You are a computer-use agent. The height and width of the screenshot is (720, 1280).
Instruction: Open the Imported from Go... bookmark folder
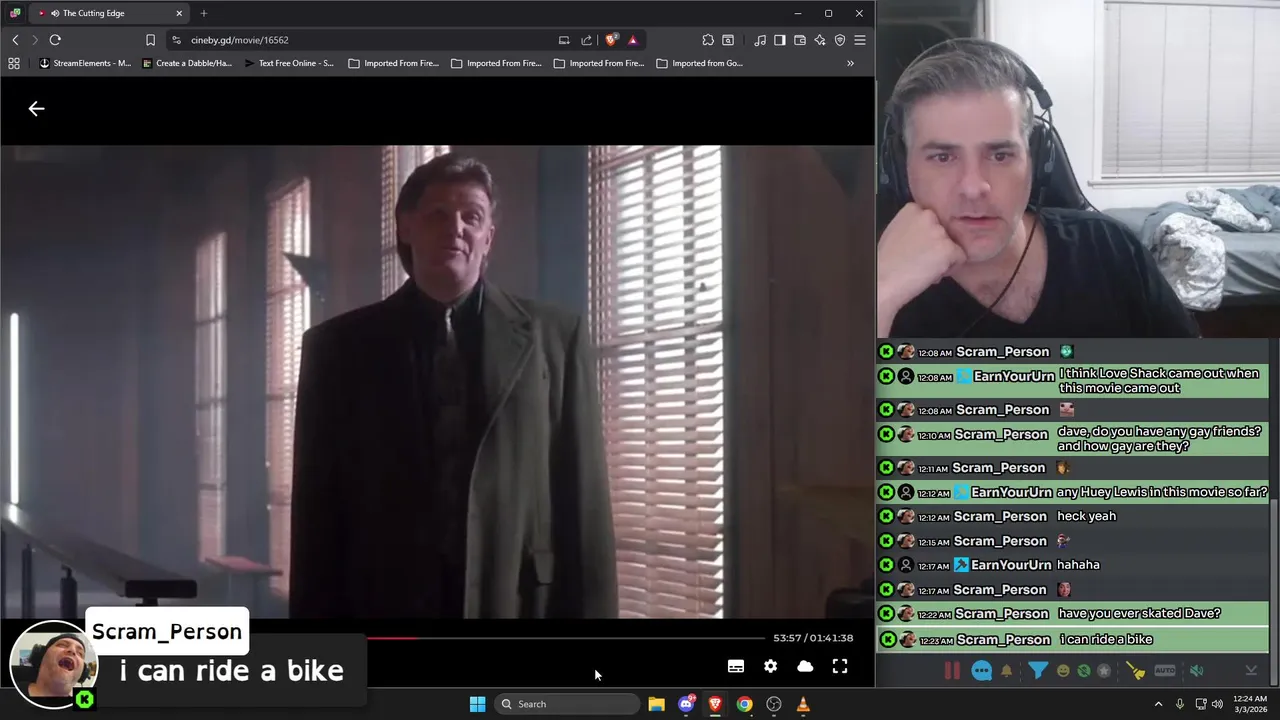coord(700,63)
